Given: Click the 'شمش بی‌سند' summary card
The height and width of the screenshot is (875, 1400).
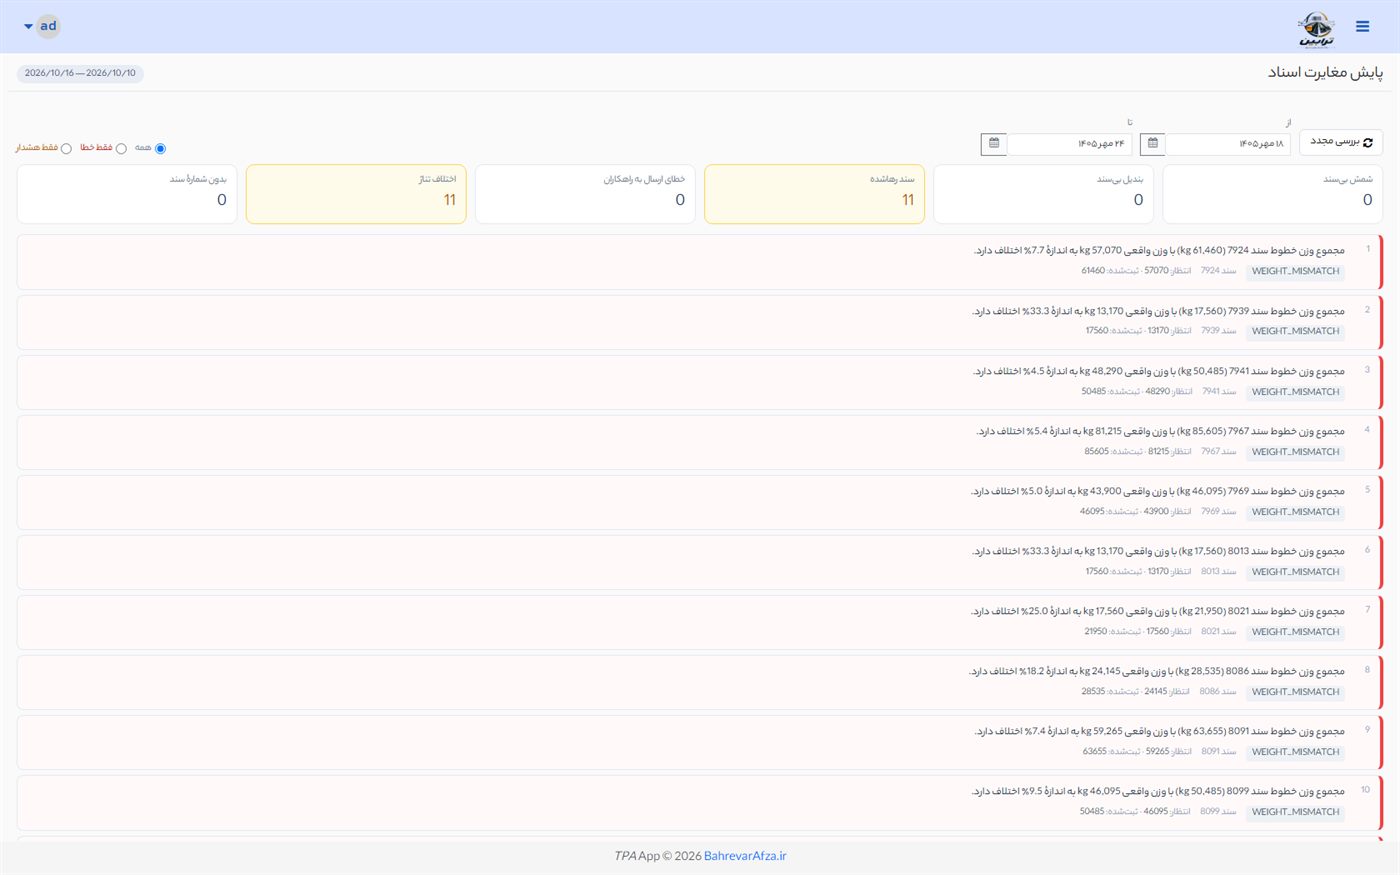Looking at the screenshot, I should [x=1273, y=194].
